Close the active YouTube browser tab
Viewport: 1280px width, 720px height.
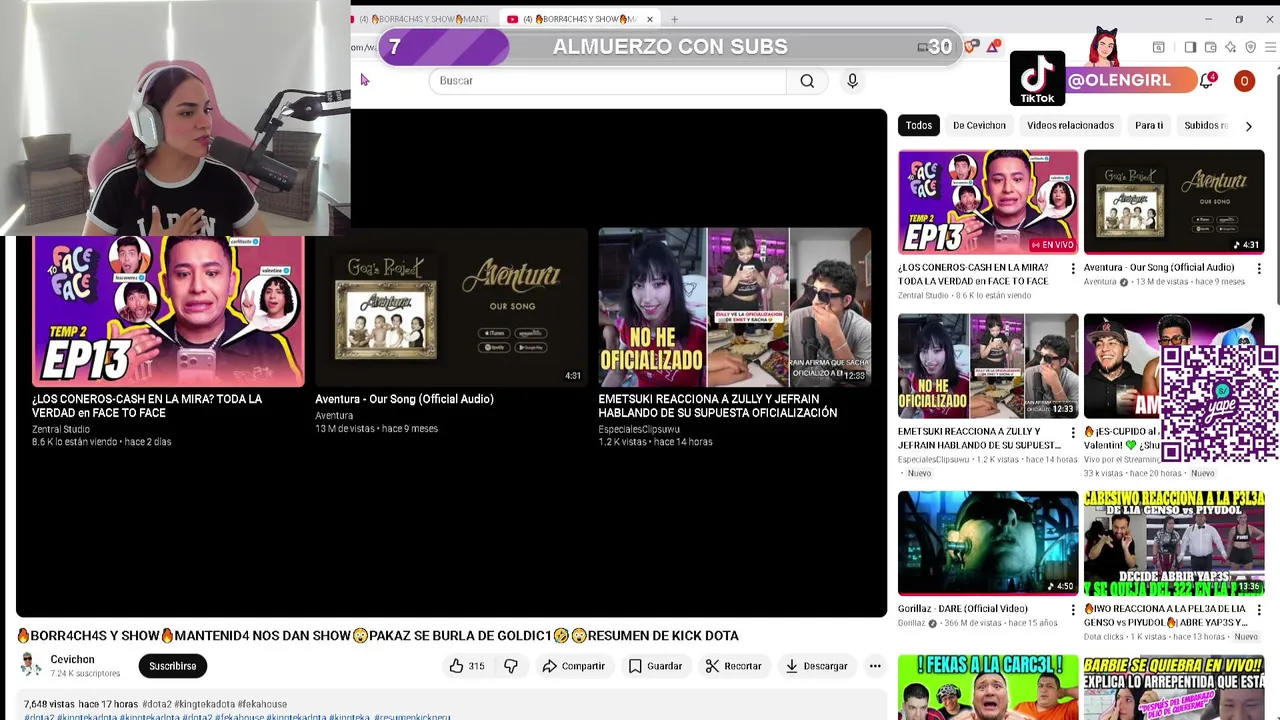tap(650, 19)
